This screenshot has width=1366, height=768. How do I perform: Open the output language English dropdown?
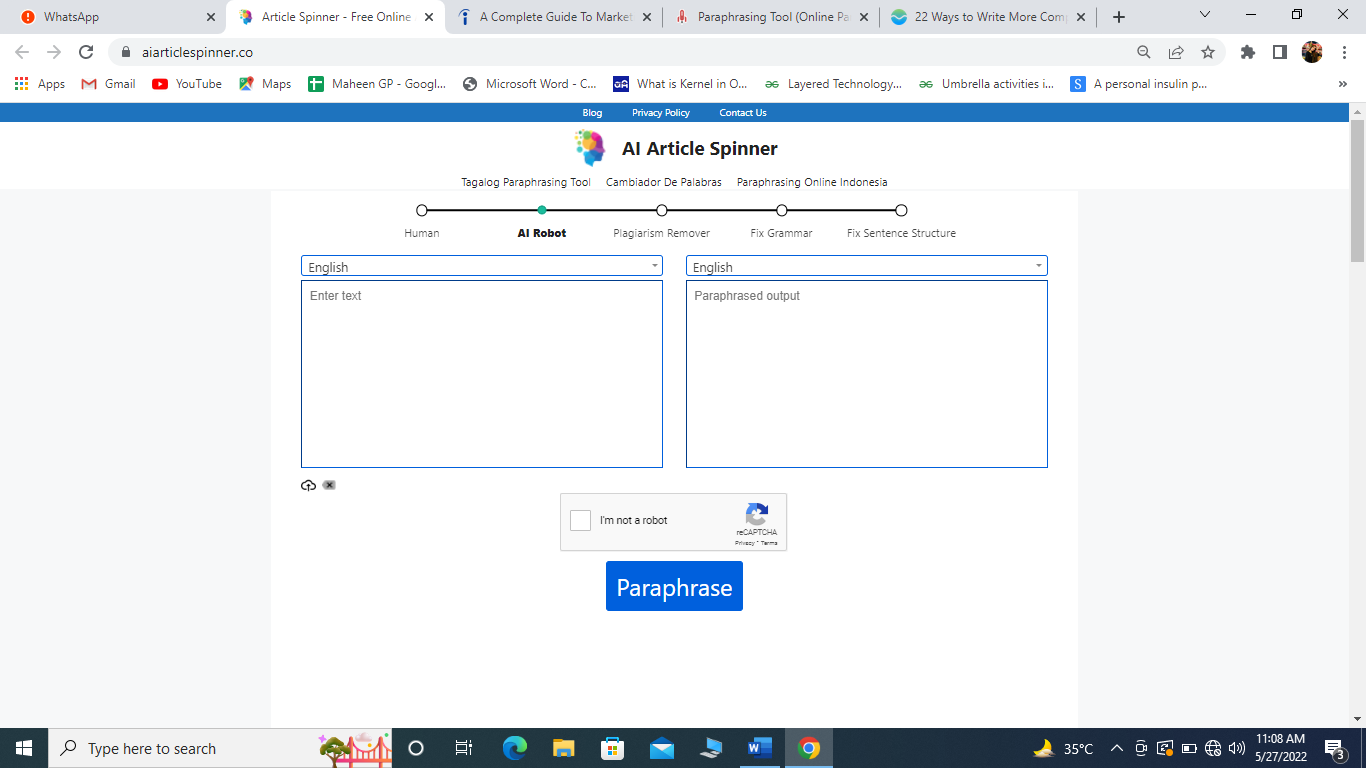(x=866, y=266)
